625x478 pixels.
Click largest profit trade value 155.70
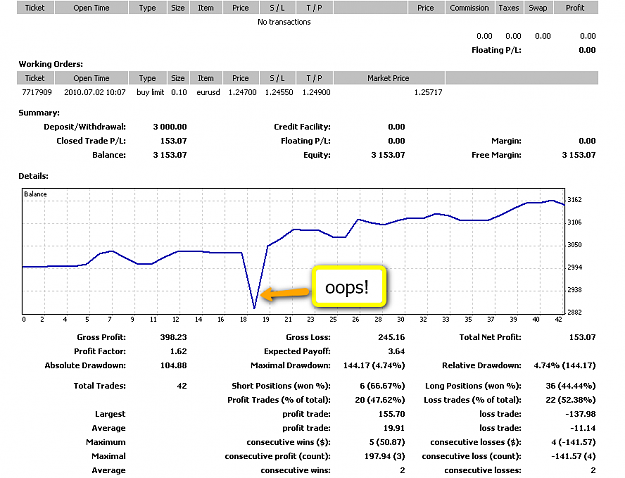(x=391, y=414)
